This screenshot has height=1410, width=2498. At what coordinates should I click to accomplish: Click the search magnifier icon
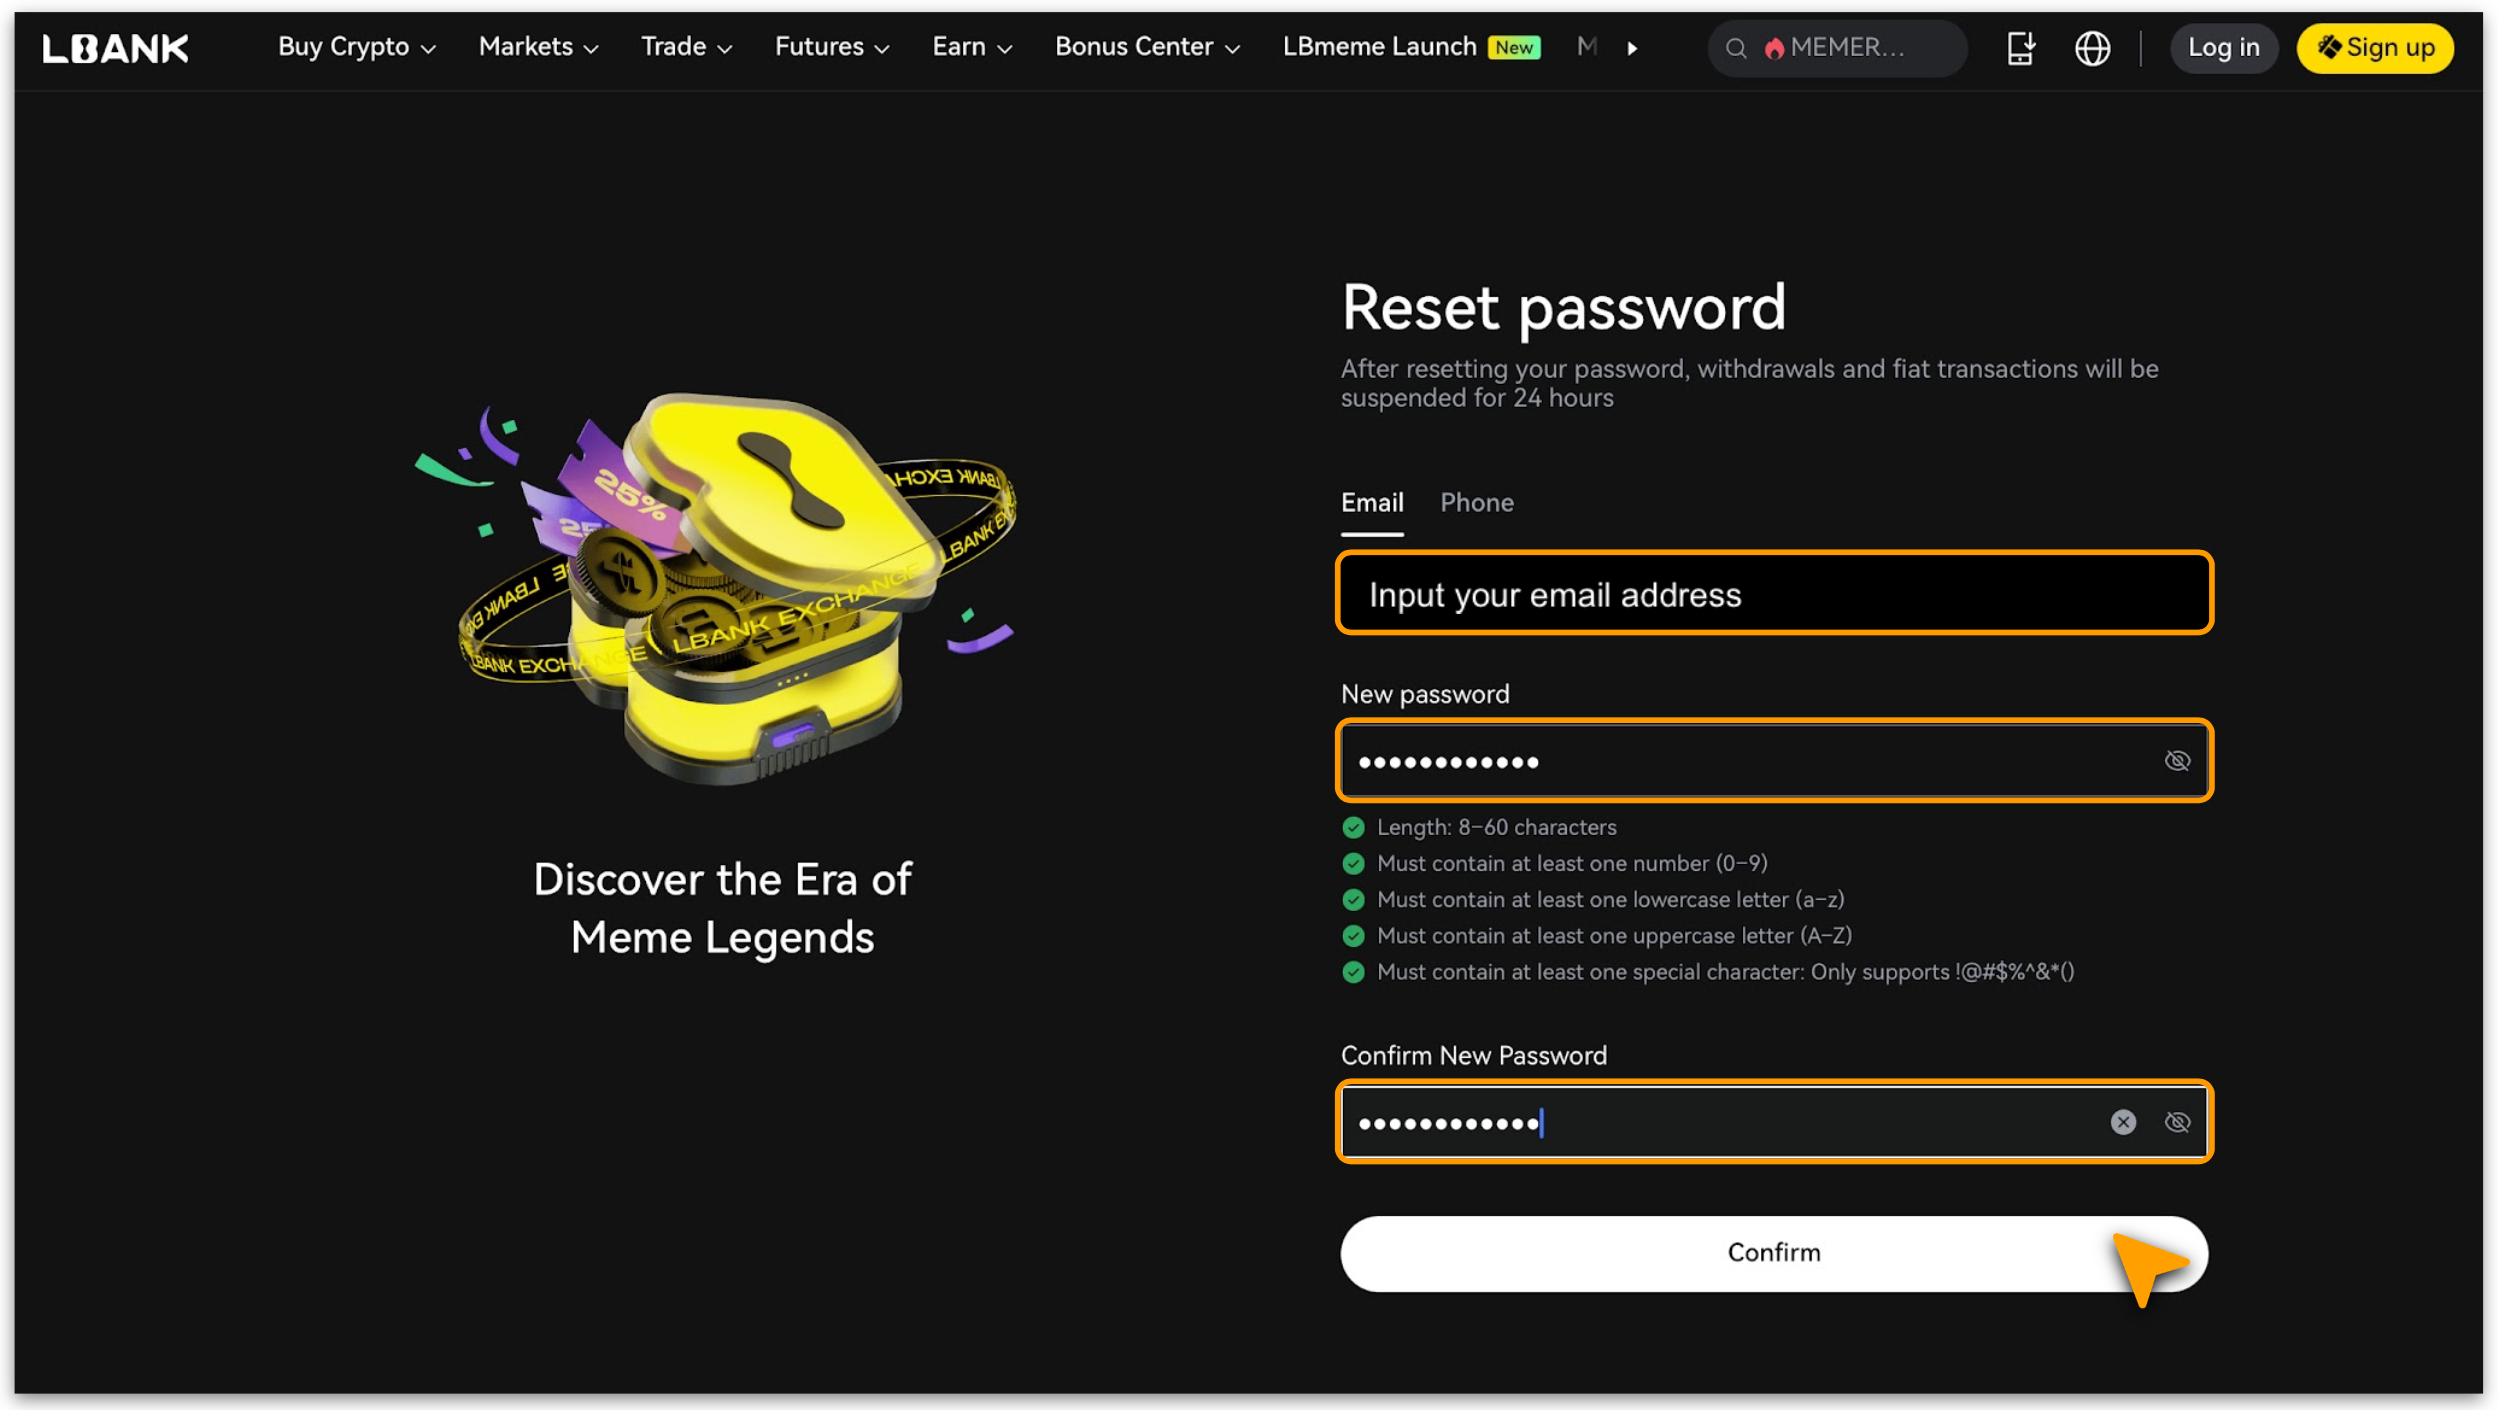point(1736,48)
